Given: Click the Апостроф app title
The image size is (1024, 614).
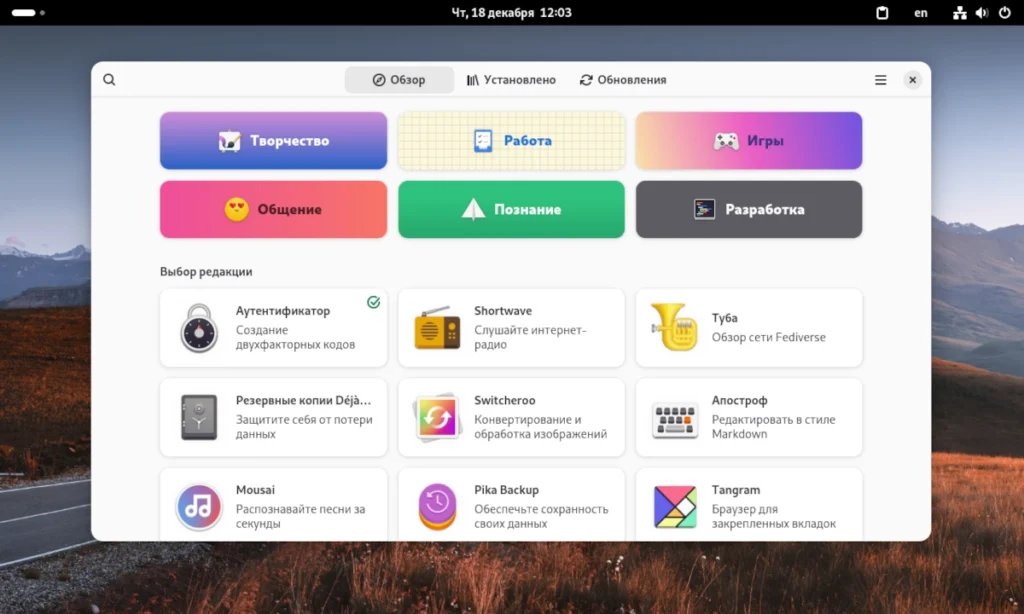Looking at the screenshot, I should [x=739, y=400].
